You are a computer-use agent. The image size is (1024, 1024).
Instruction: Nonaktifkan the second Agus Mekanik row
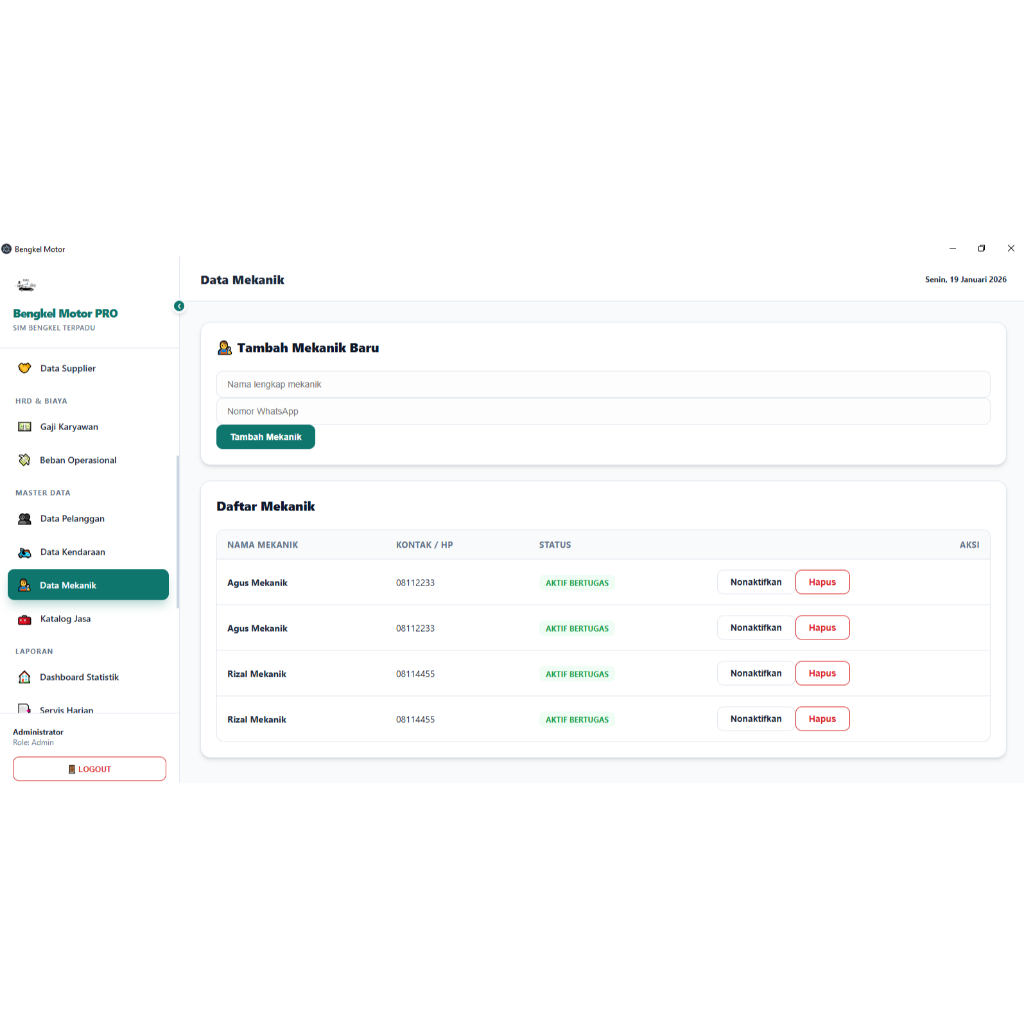pyautogui.click(x=756, y=628)
